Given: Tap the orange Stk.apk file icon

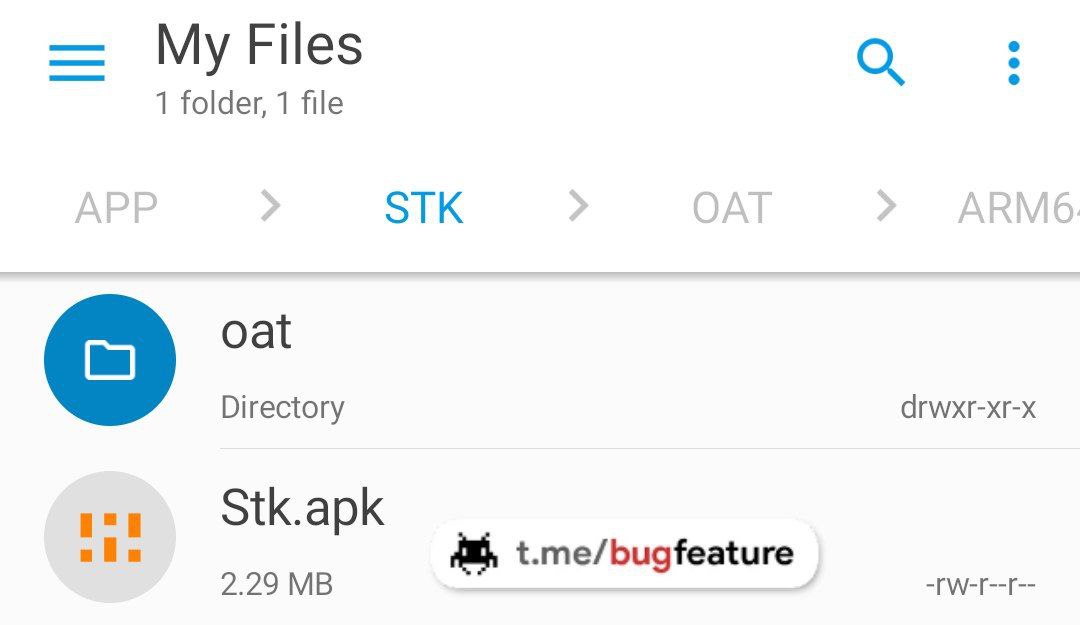Looking at the screenshot, I should point(110,537).
